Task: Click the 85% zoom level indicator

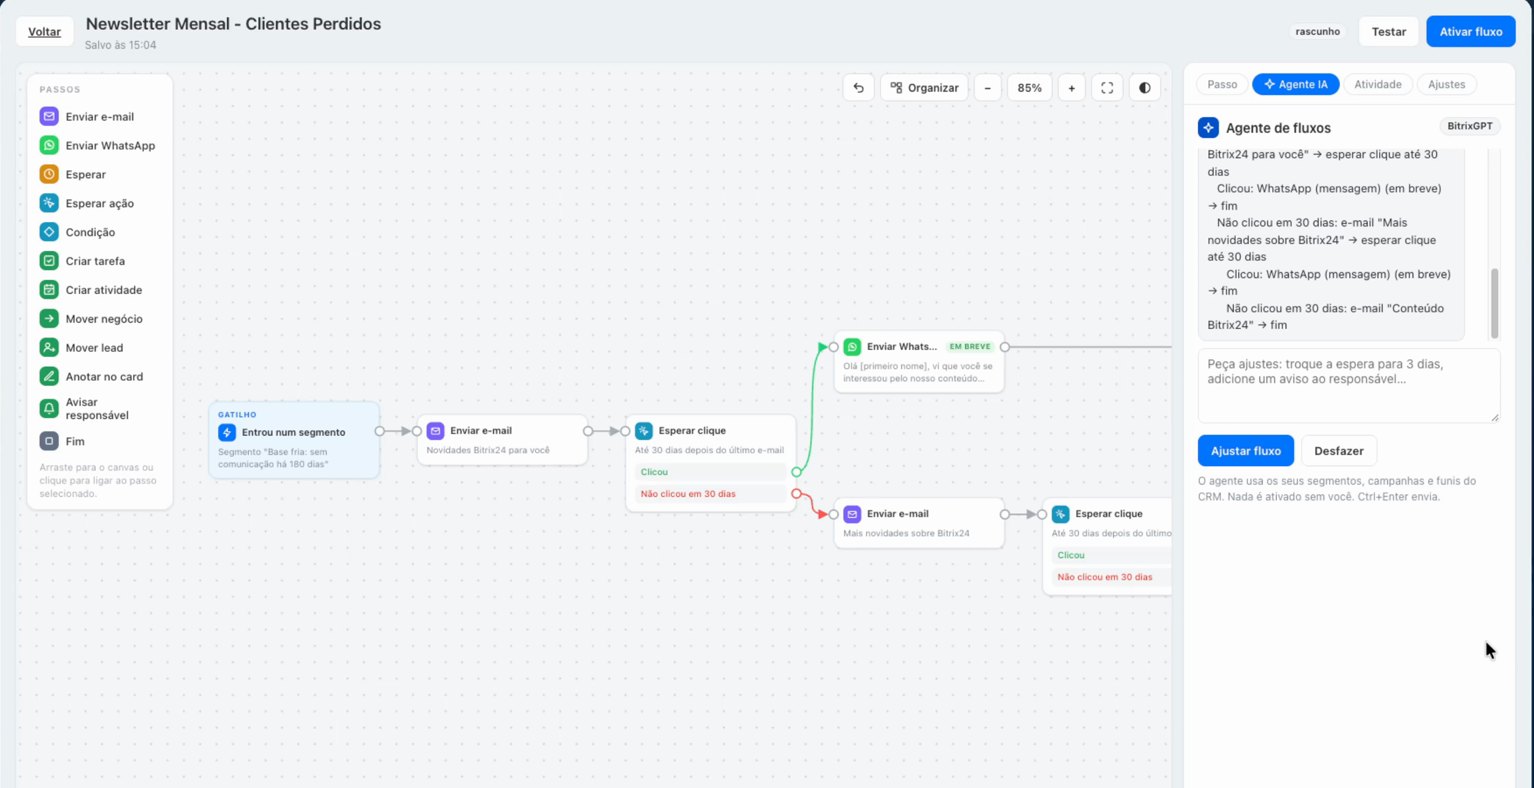Action: pos(1030,88)
